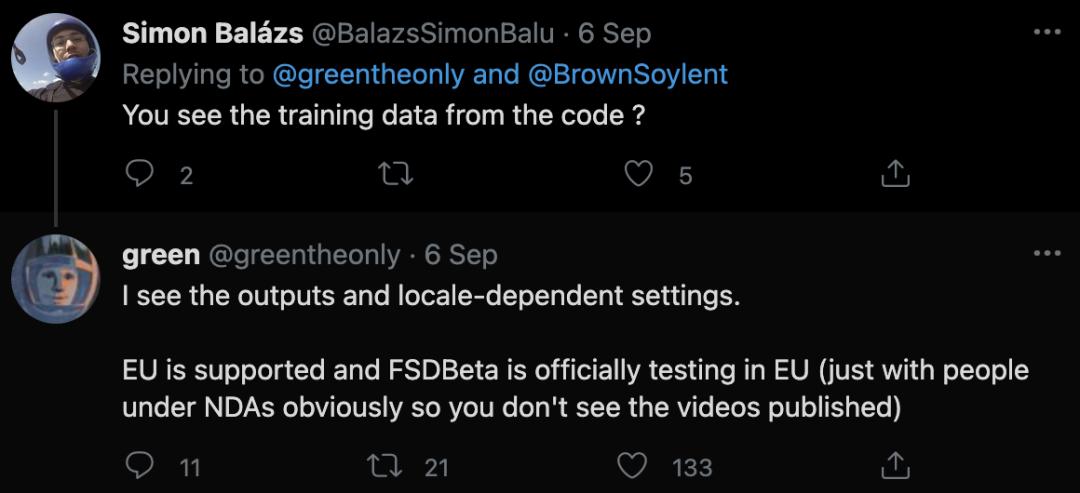Open 6 Sep timestamp on green's tweet
The height and width of the screenshot is (493, 1080).
[461, 255]
